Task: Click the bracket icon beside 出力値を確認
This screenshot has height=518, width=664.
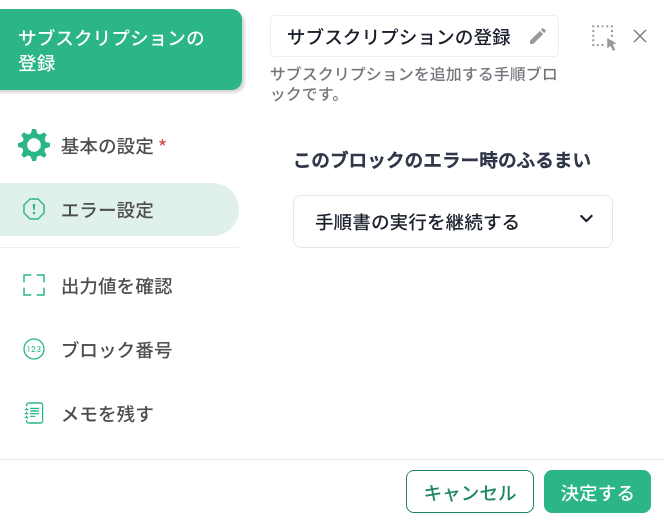Action: pyautogui.click(x=34, y=285)
